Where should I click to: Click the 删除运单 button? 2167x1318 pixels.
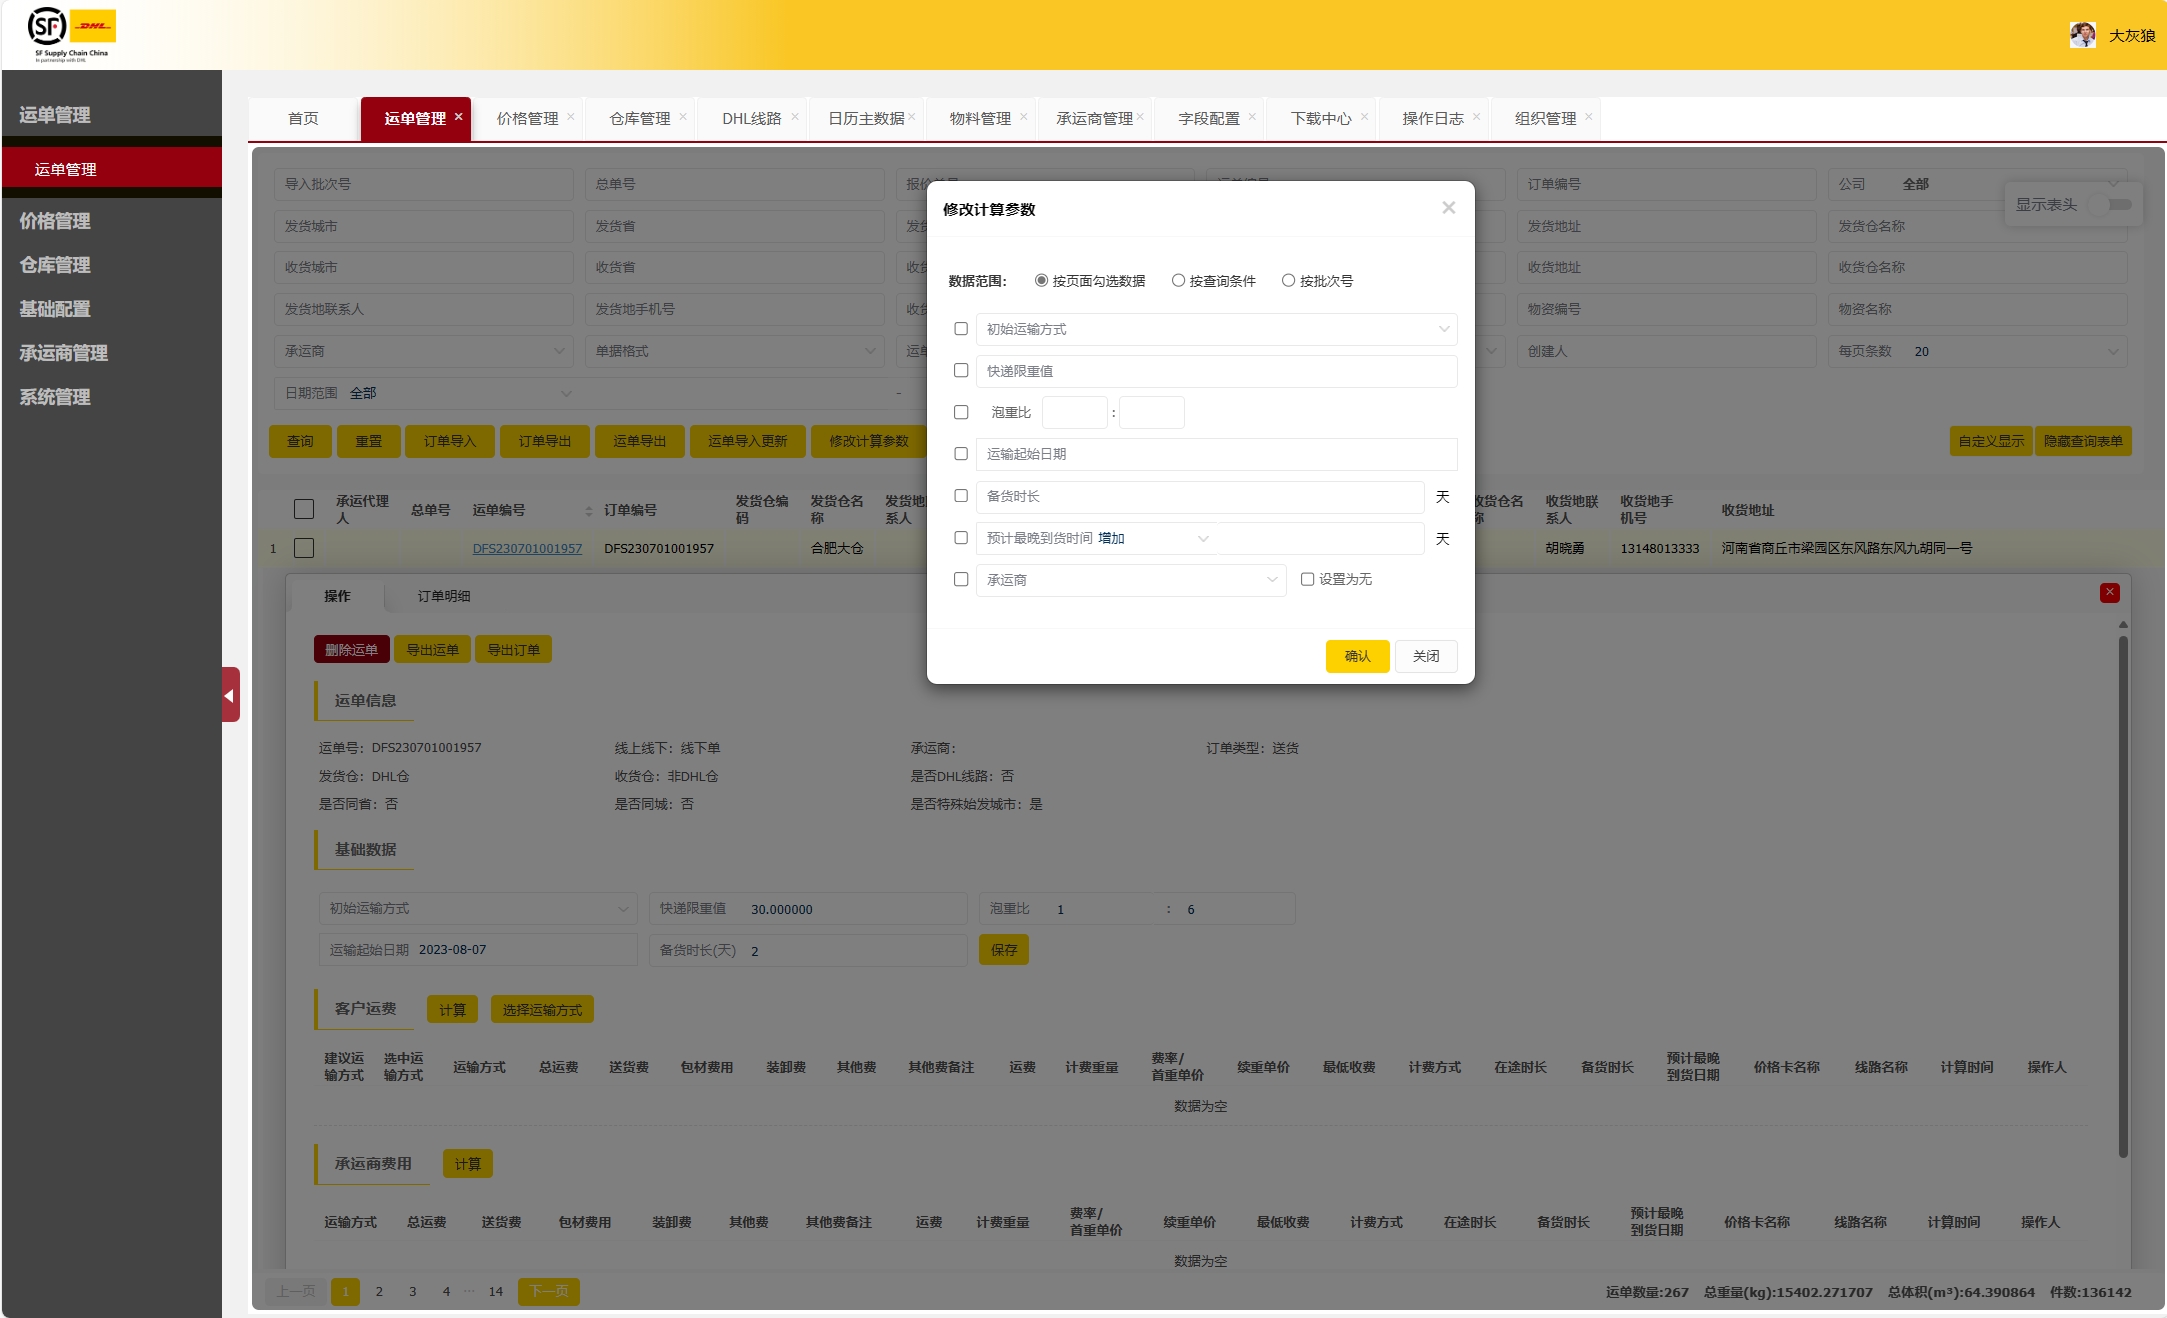point(351,649)
